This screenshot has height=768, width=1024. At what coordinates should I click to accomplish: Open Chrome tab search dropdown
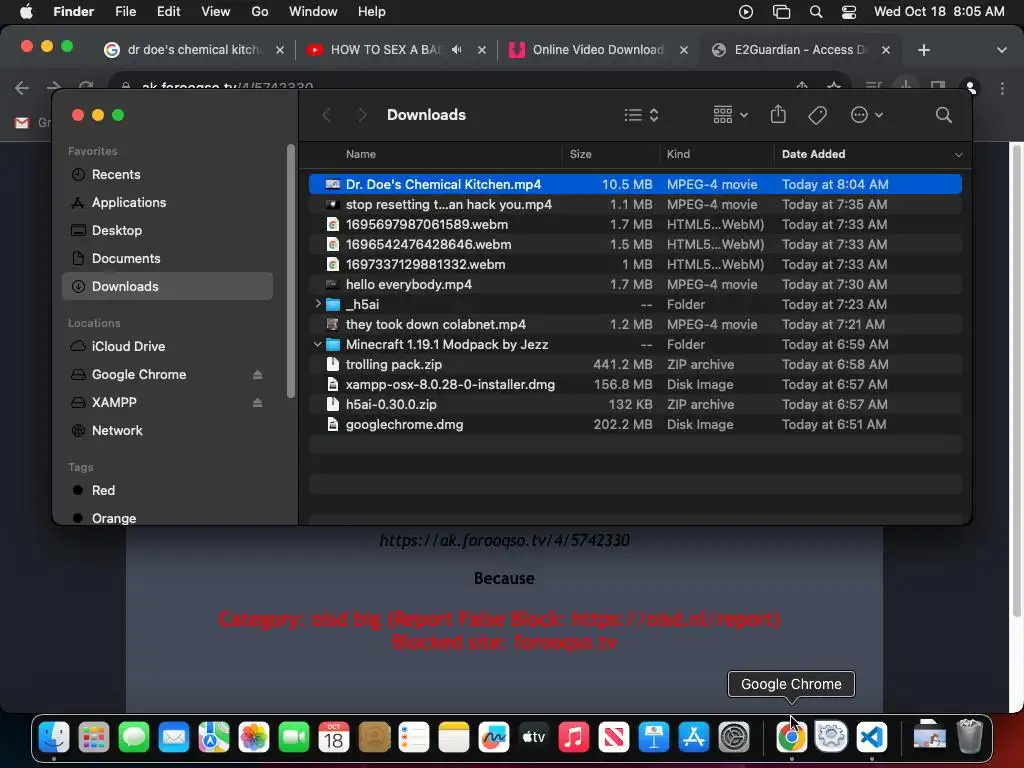tap(1001, 50)
